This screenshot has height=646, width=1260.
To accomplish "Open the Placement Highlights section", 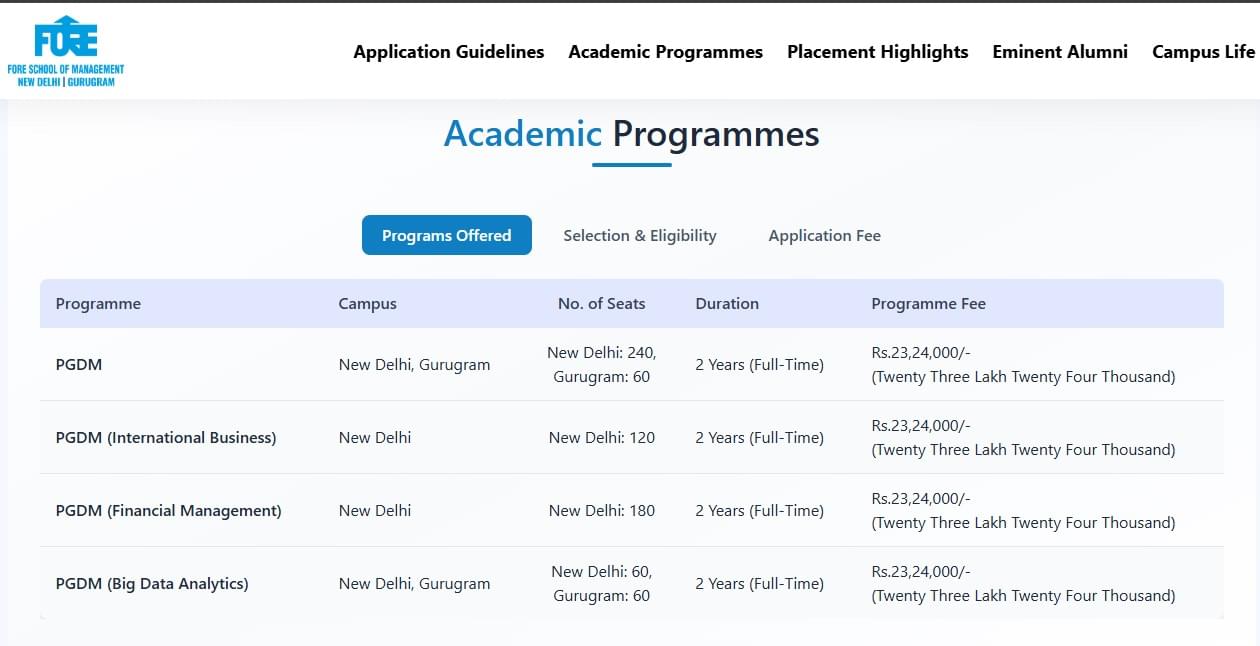I will (877, 51).
